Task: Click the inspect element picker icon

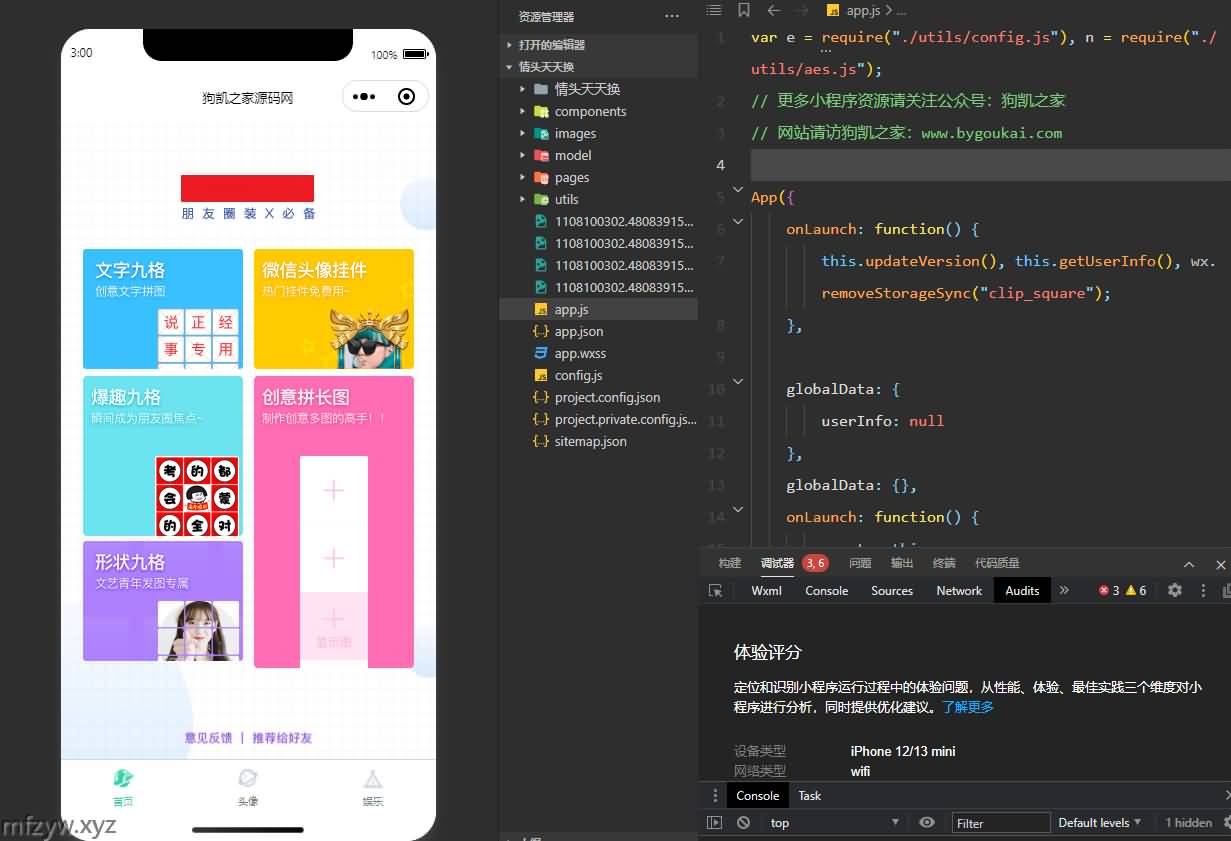Action: (715, 591)
